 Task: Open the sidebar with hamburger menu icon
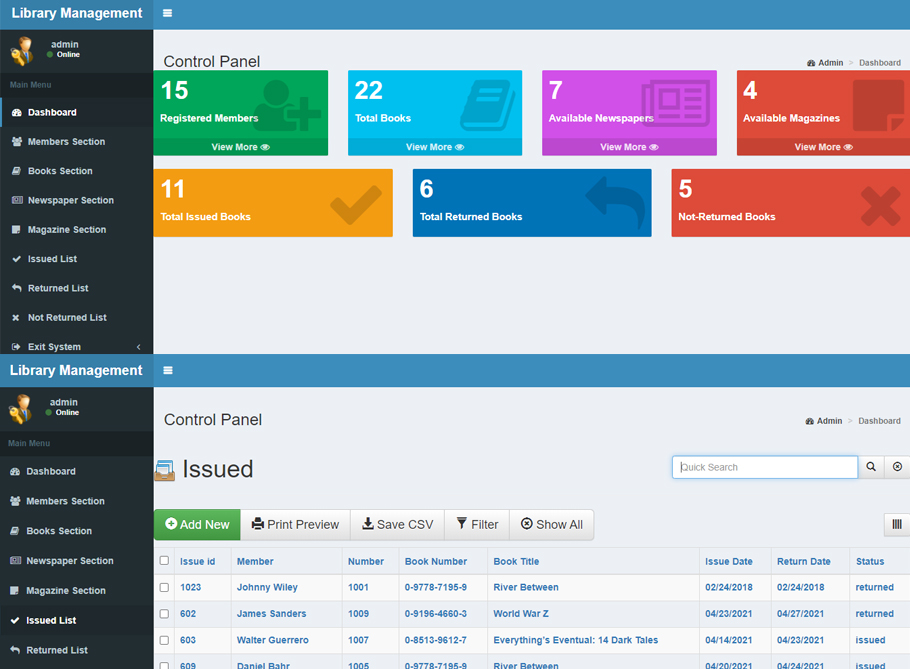pyautogui.click(x=167, y=13)
